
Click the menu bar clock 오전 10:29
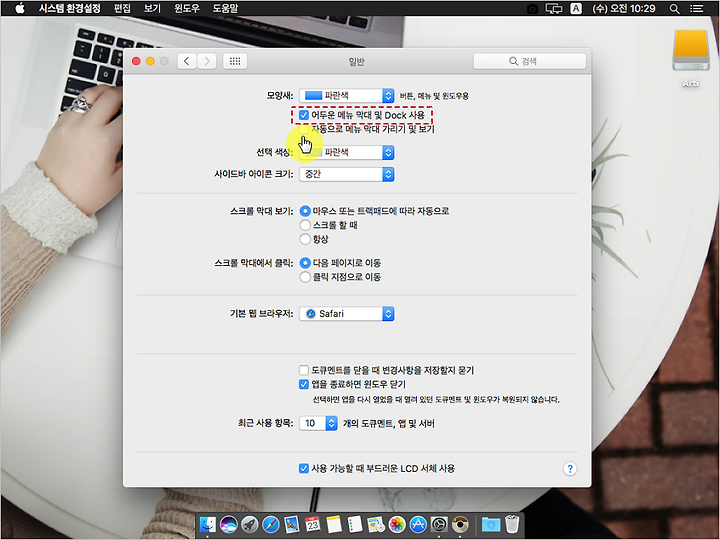pyautogui.click(x=624, y=8)
